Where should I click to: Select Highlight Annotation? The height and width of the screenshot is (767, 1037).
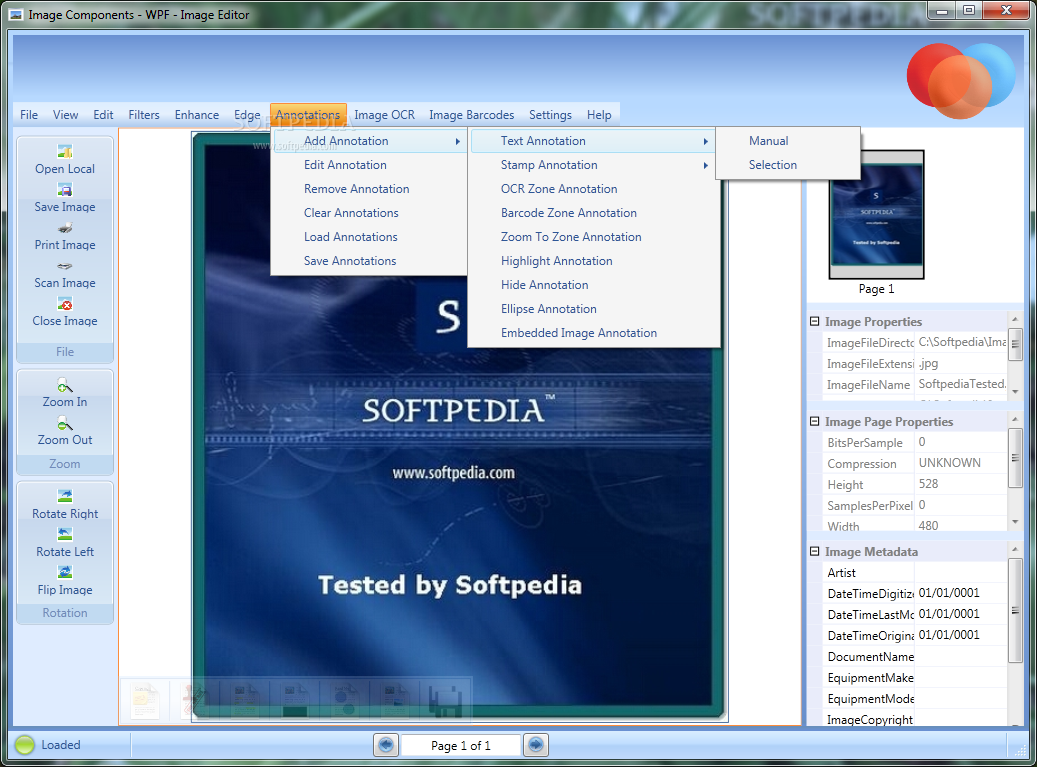coord(593,261)
